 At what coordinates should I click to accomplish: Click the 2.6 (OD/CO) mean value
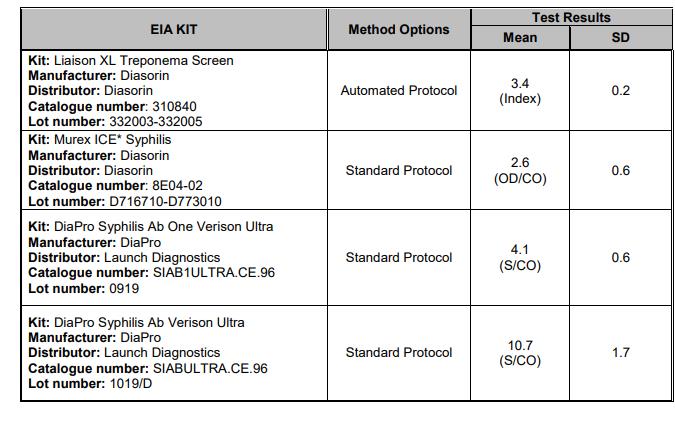point(519,170)
